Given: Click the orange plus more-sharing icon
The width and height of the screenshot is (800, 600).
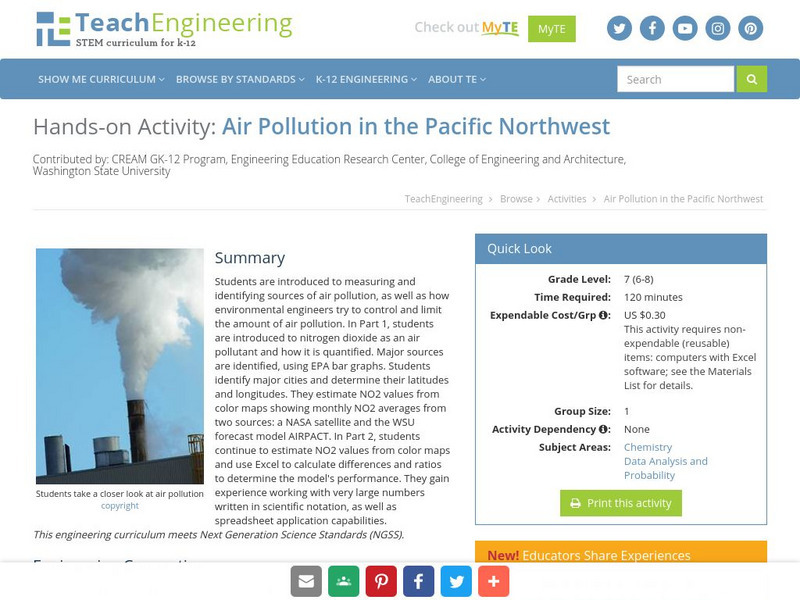Looking at the screenshot, I should tap(492, 581).
